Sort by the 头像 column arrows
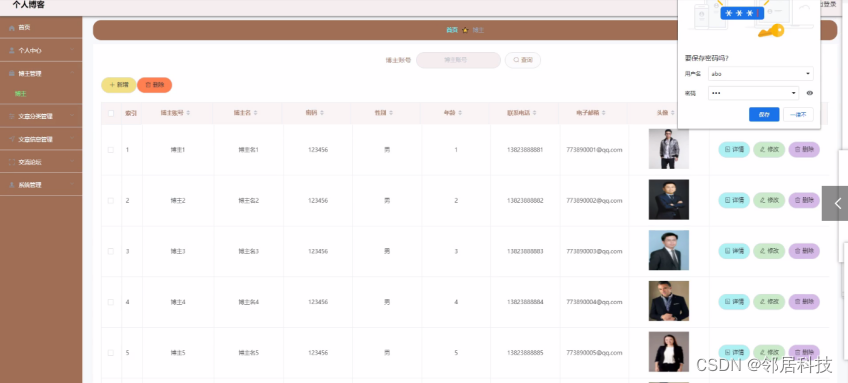 [673, 113]
